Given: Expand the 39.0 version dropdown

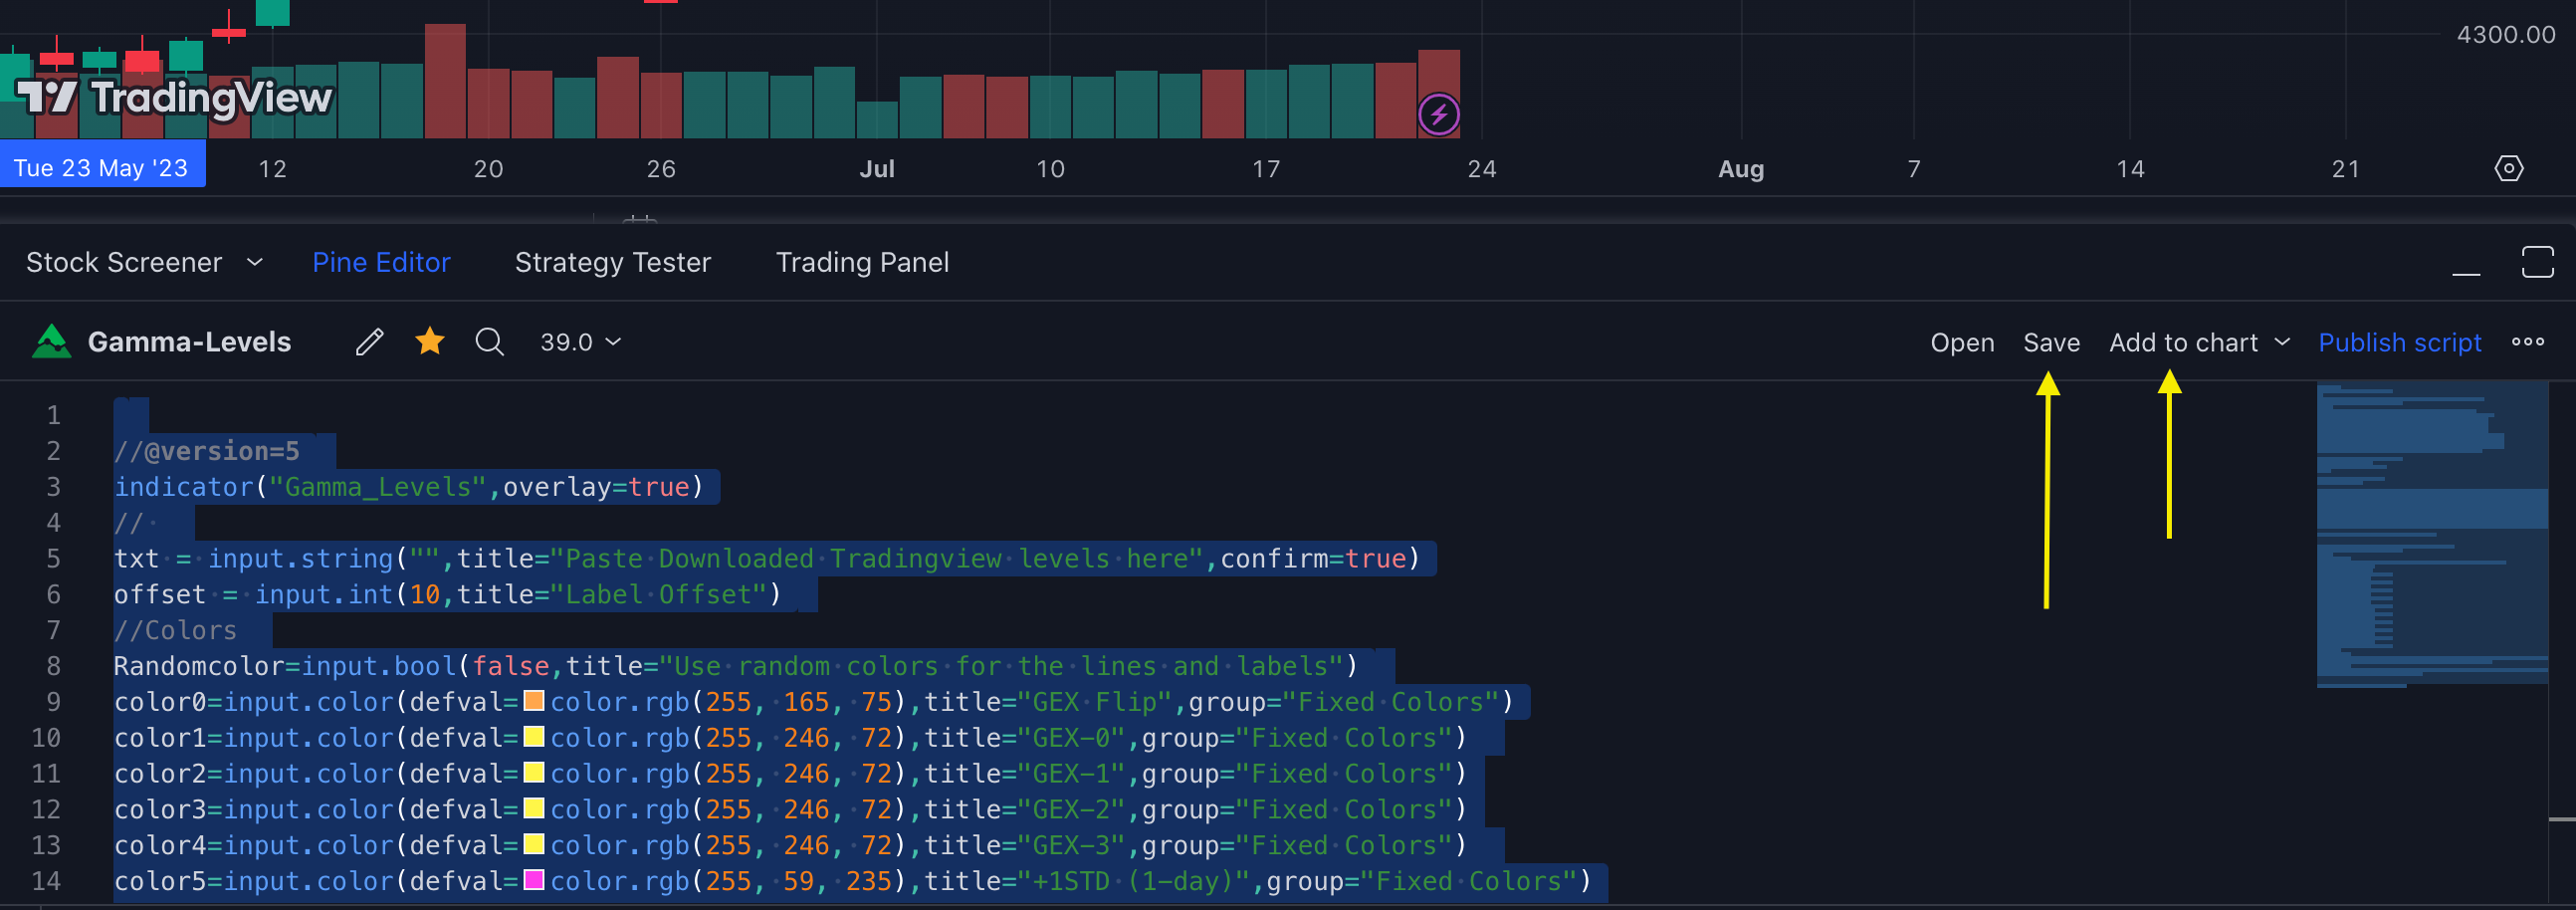Looking at the screenshot, I should 581,342.
